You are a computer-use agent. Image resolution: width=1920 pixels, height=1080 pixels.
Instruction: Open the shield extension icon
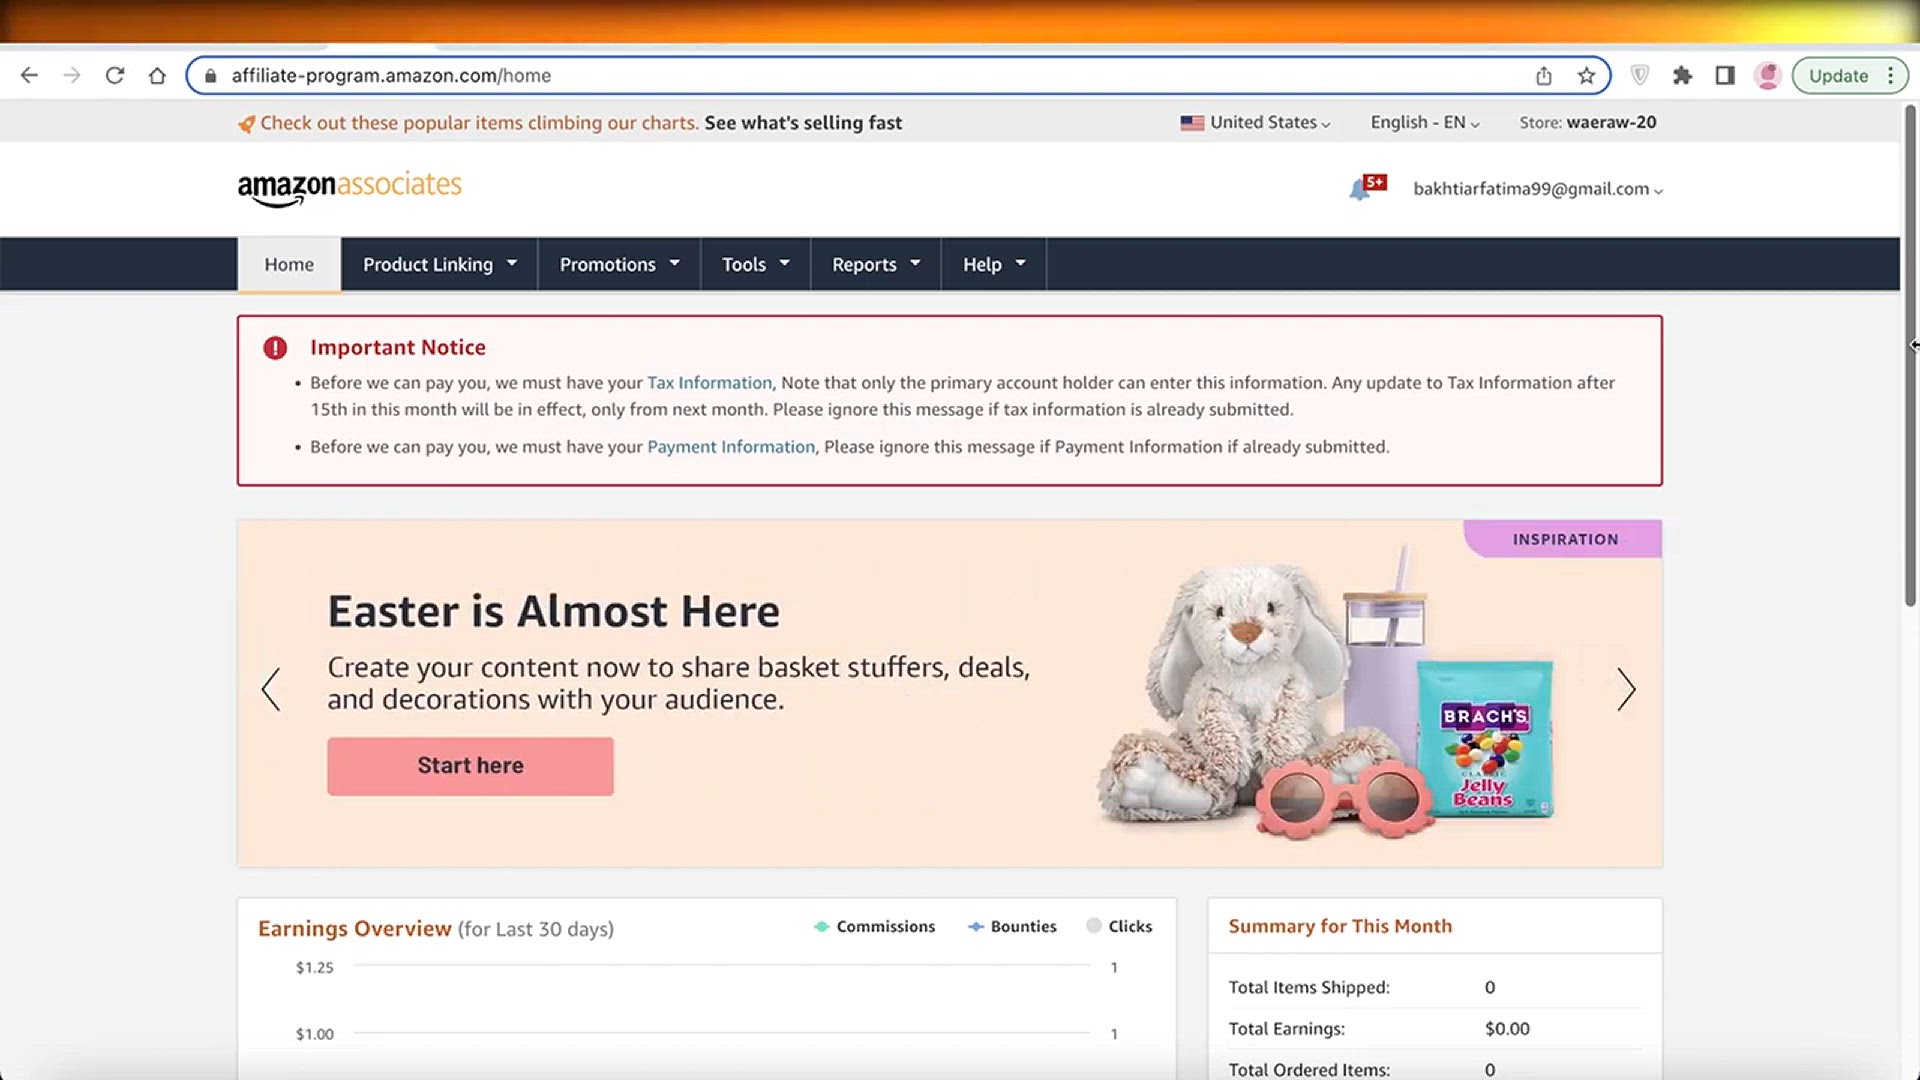(1640, 75)
